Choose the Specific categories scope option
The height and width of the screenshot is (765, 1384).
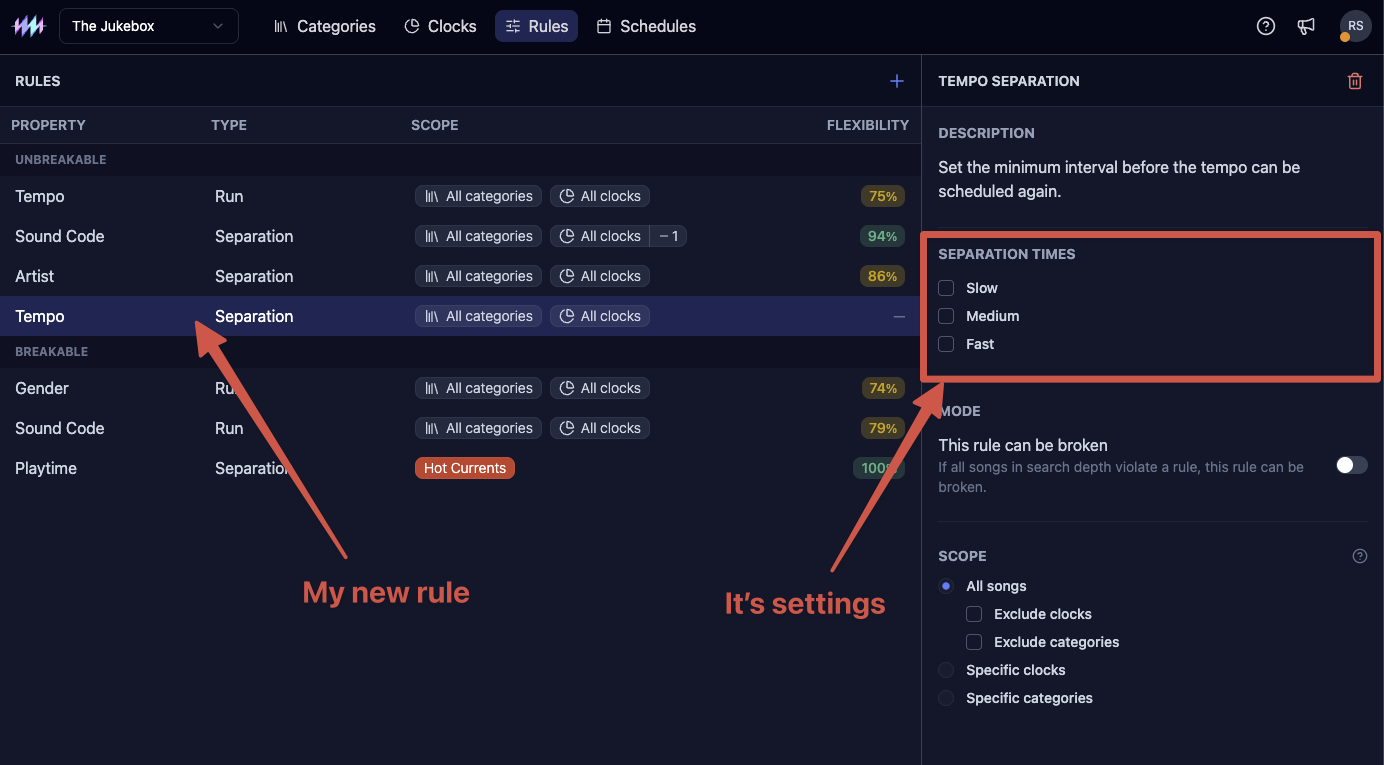pos(946,698)
